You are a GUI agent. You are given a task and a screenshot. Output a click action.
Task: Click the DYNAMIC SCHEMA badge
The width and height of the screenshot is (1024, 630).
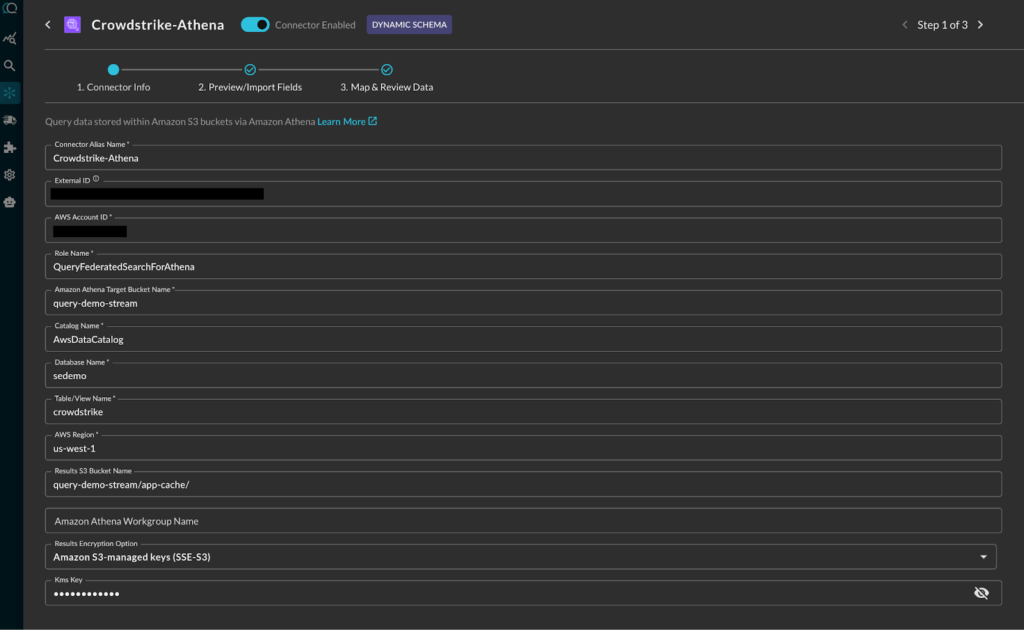409,25
